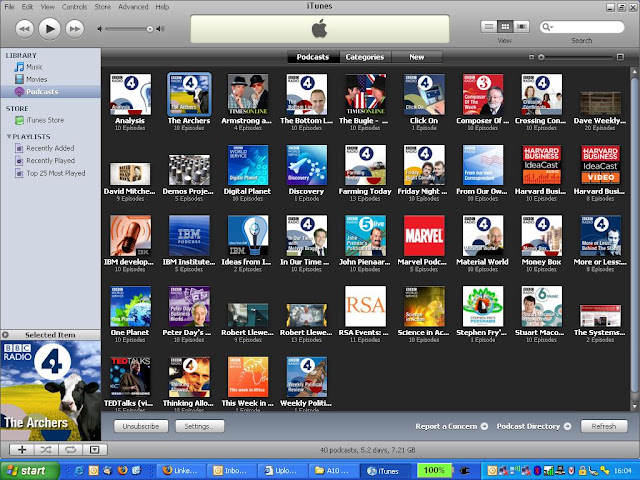The width and height of the screenshot is (640, 480).
Task: Open Firefox from Quick Launch
Action: [x=122, y=471]
